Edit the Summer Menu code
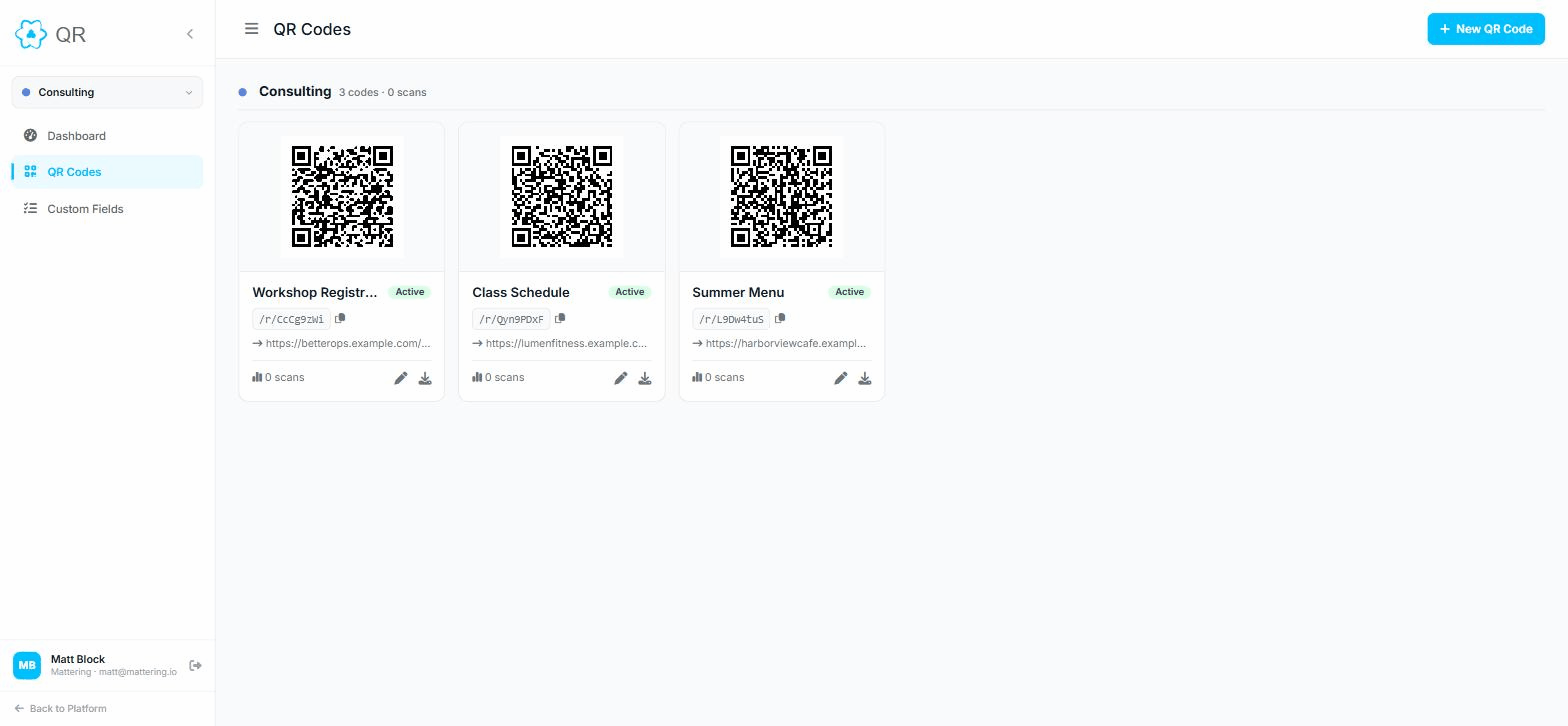 click(841, 378)
